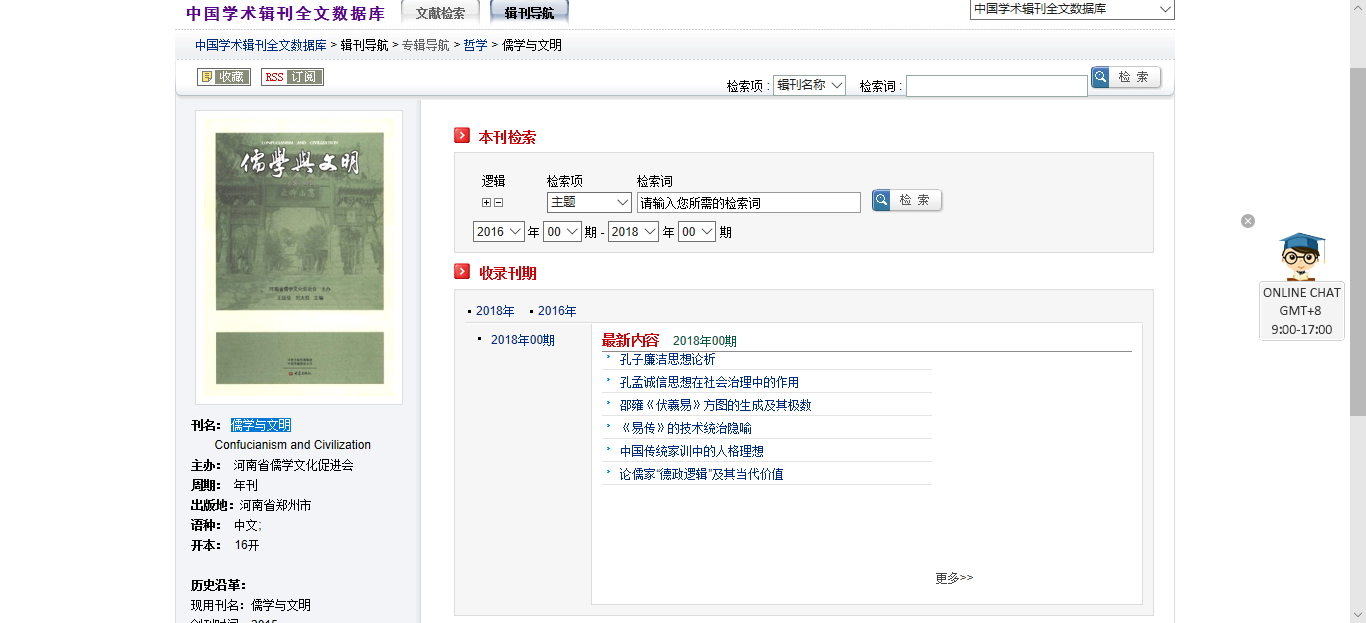This screenshot has width=1366, height=623.
Task: Go to 中国学术辑刊全文数据库 breadcrumb link
Action: coord(261,45)
